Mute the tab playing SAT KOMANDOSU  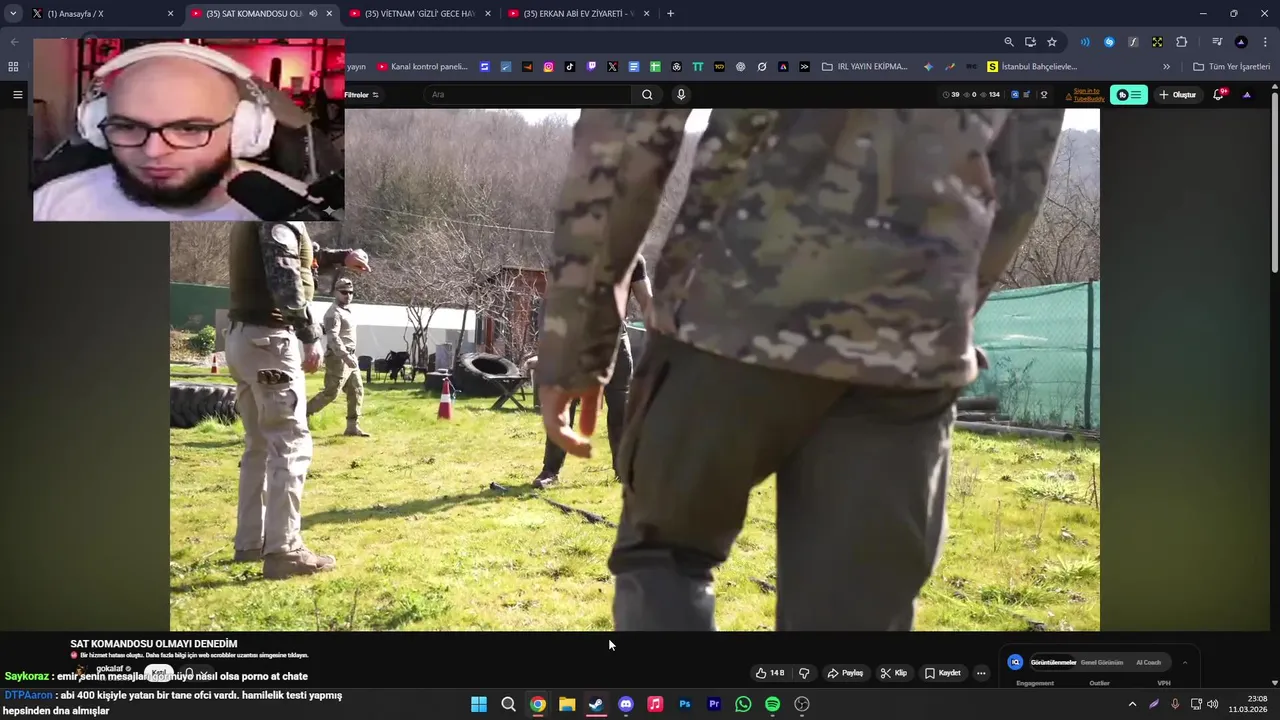[x=313, y=14]
